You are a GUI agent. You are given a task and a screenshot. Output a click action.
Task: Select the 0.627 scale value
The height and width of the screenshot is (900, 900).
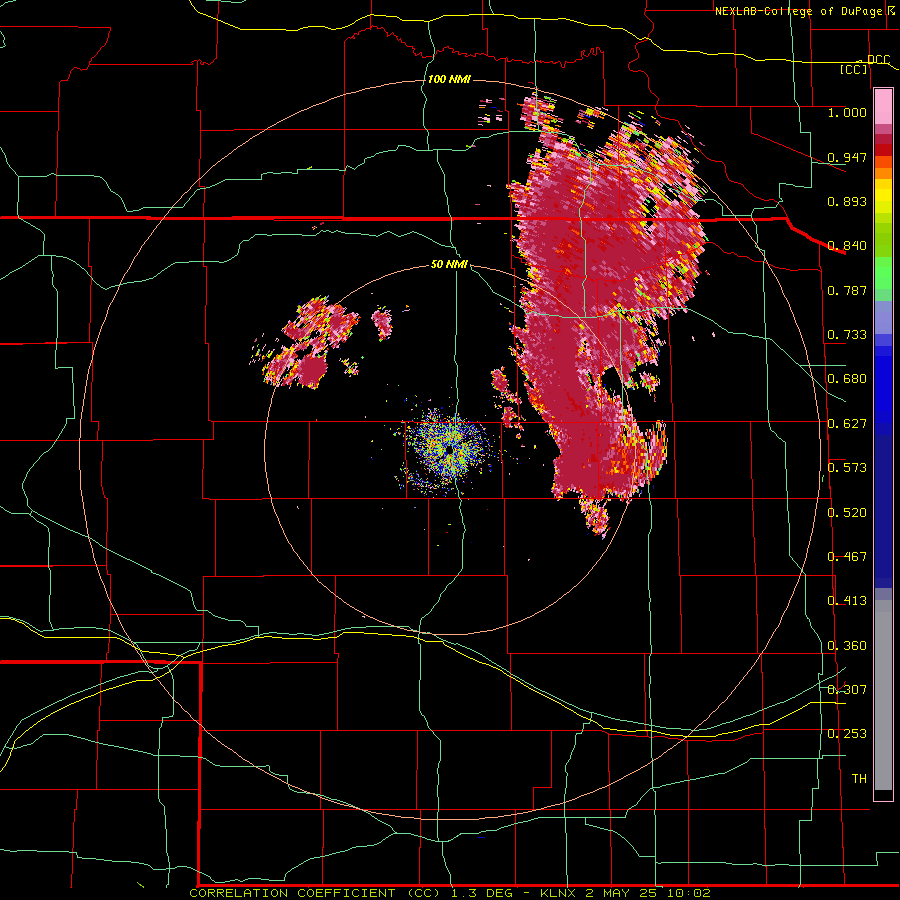[x=847, y=424]
